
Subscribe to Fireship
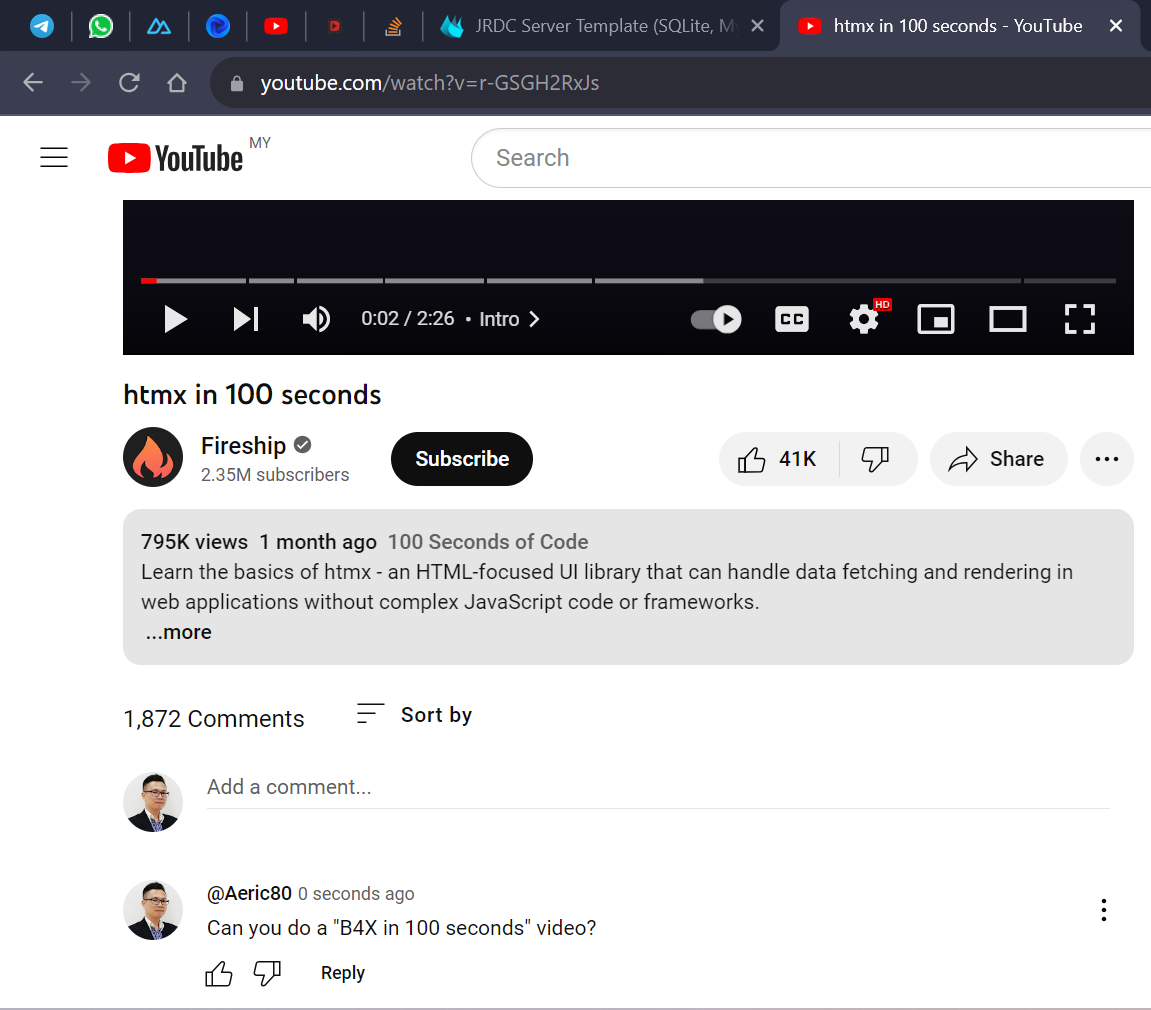[x=462, y=459]
